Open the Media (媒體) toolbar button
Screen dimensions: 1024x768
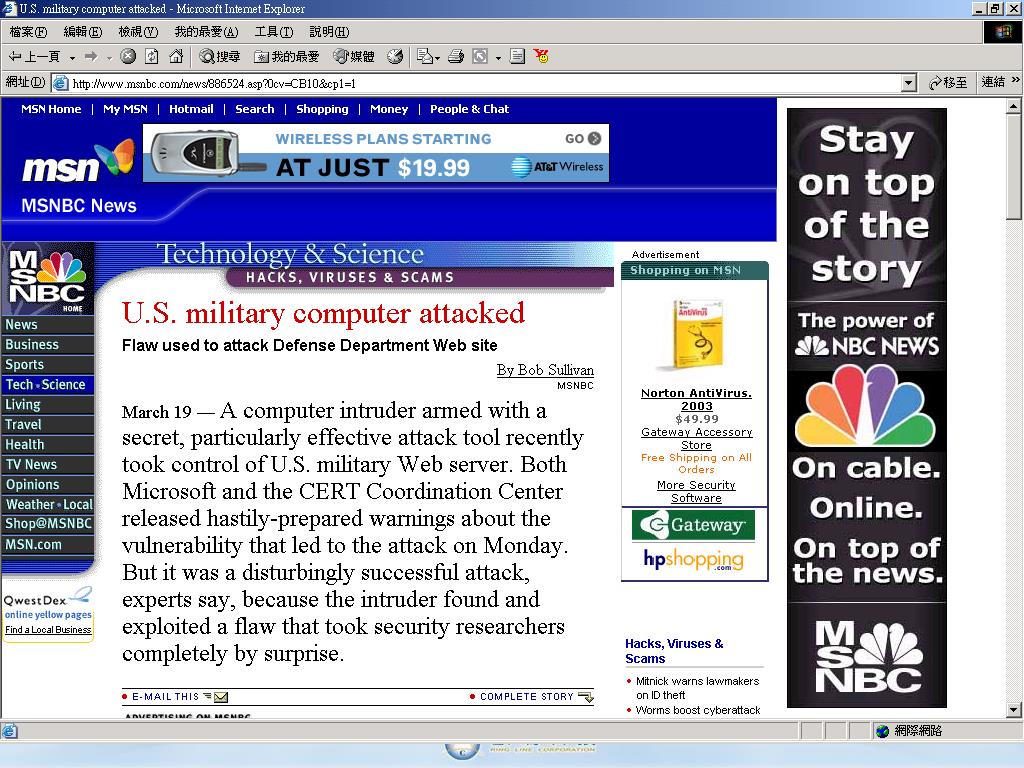click(354, 57)
